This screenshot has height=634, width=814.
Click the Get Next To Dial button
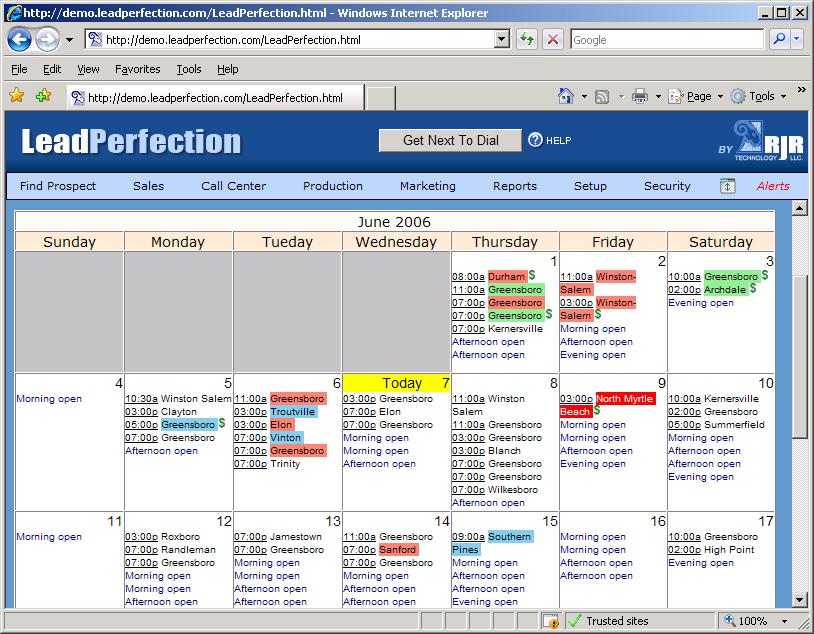point(450,140)
